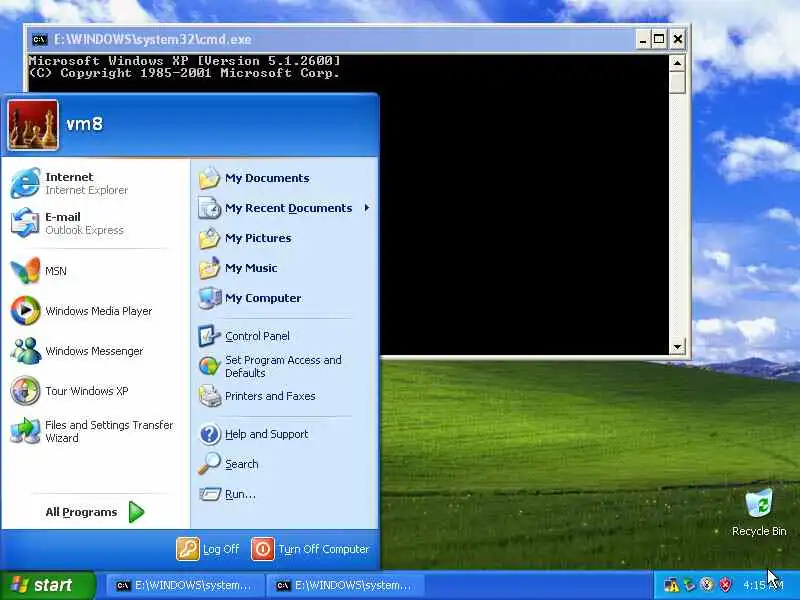Open the cmd.exe title bar system icon
The height and width of the screenshot is (600, 800).
tap(39, 39)
